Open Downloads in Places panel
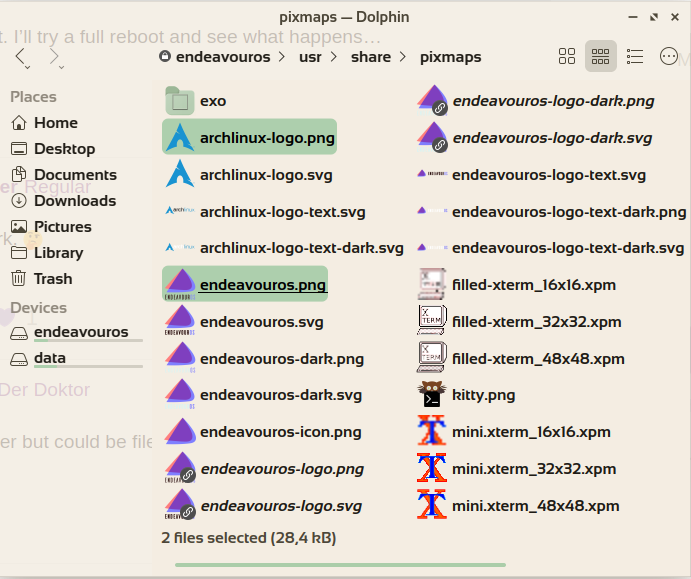Image resolution: width=691 pixels, height=579 pixels. click(x=74, y=201)
